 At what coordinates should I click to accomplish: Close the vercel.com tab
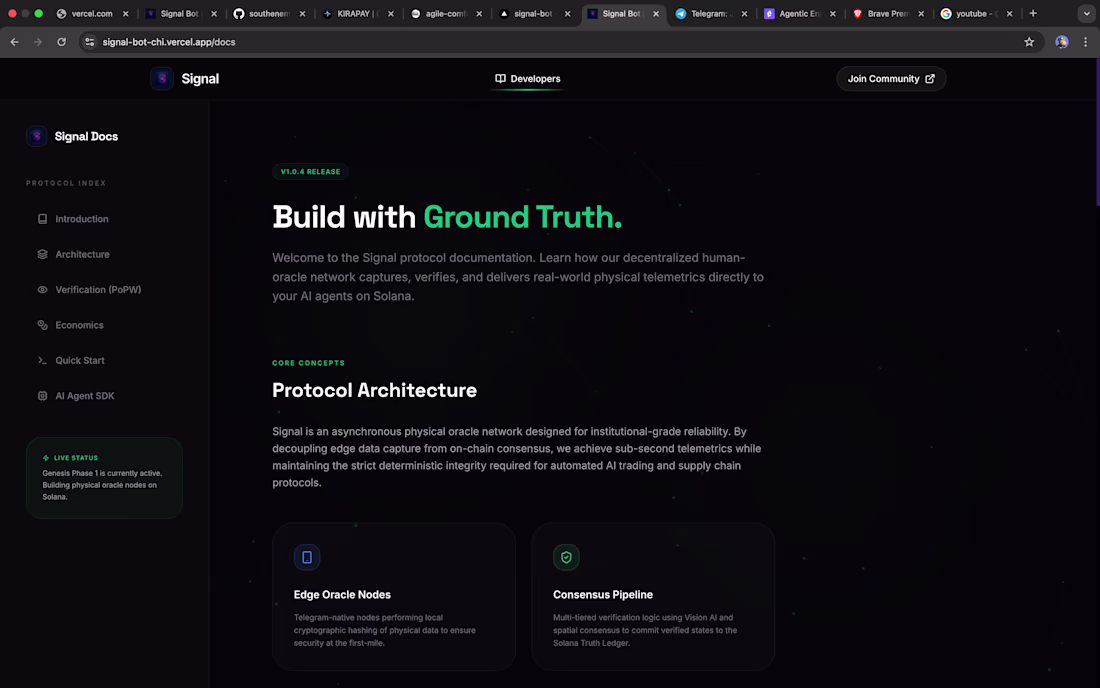126,13
